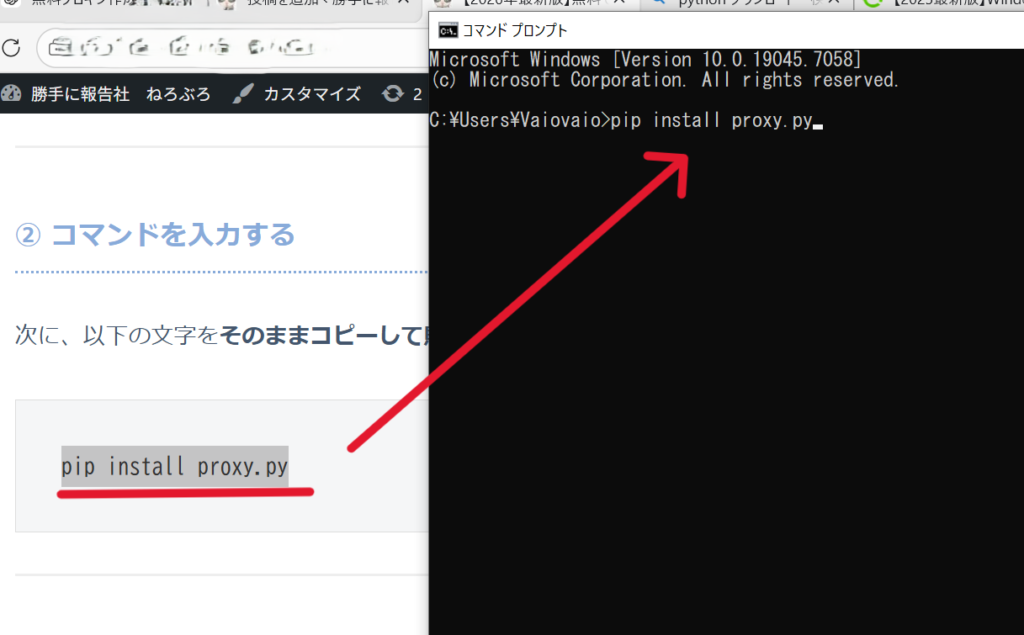Open the カスタマイズ text link
This screenshot has width=1024, height=635.
point(311,94)
